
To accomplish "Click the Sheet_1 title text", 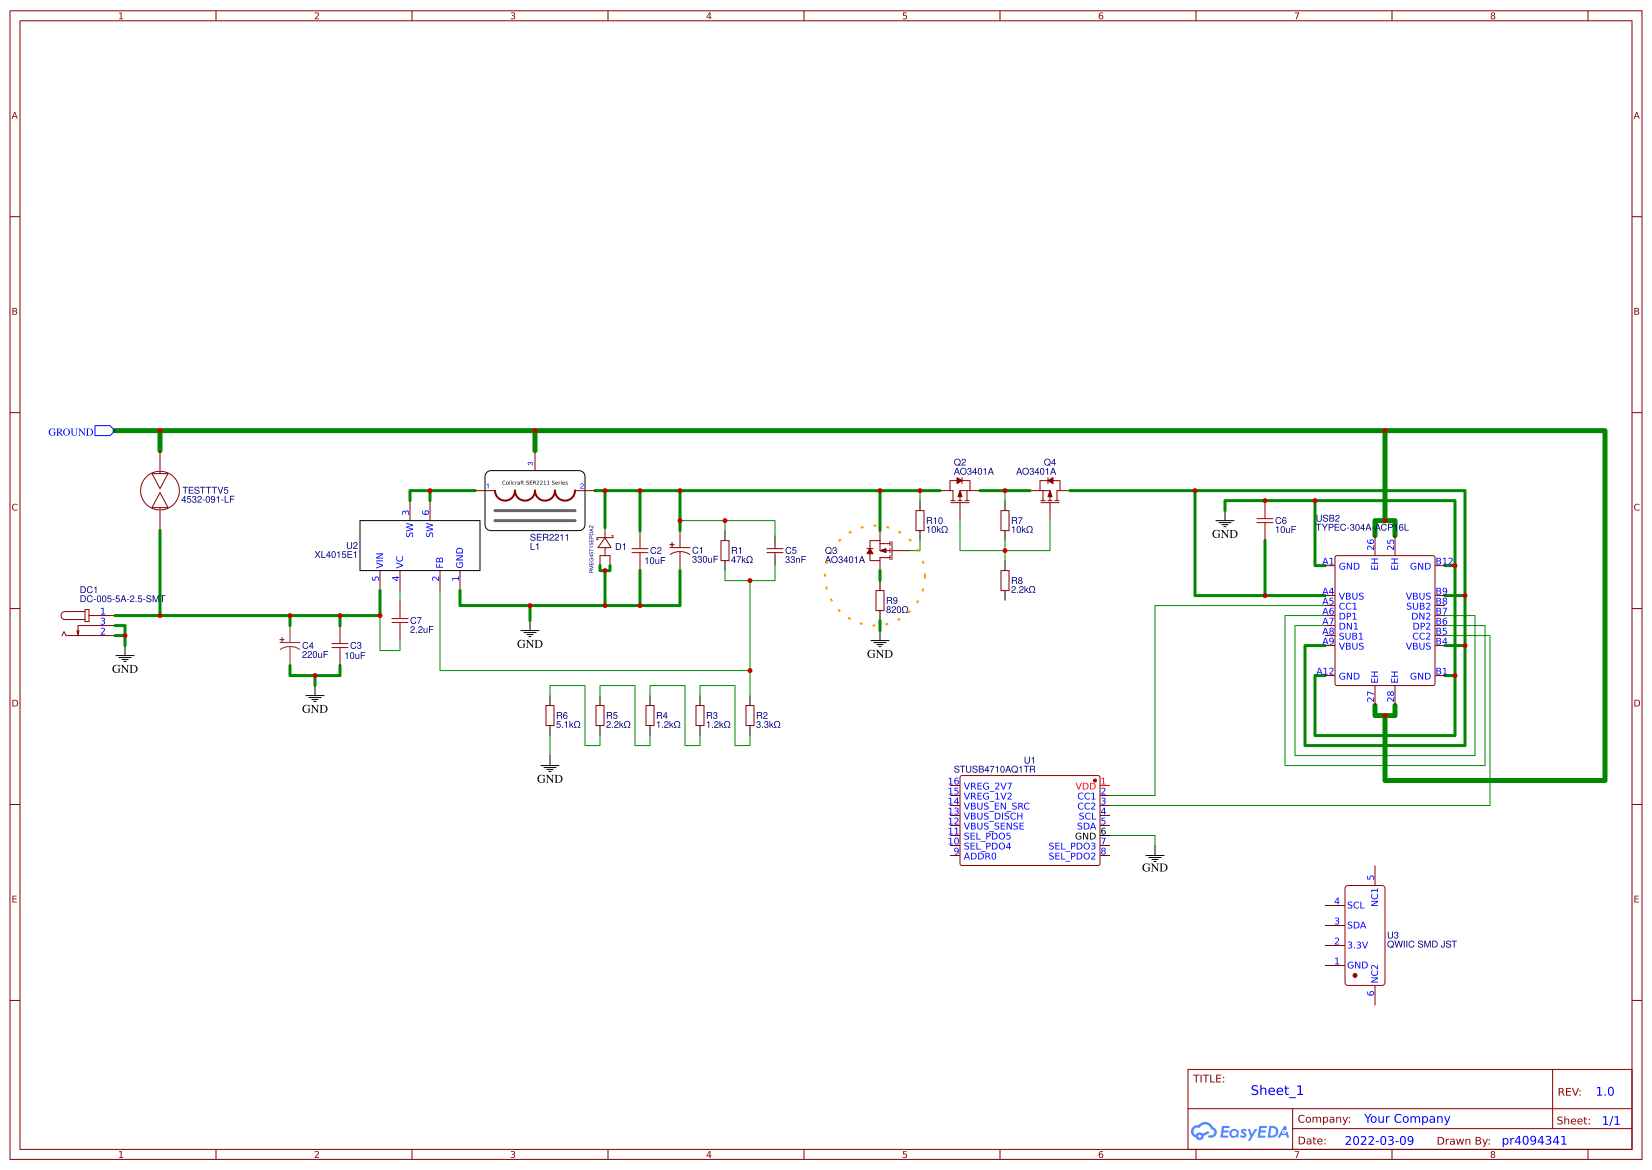I will (1276, 1090).
